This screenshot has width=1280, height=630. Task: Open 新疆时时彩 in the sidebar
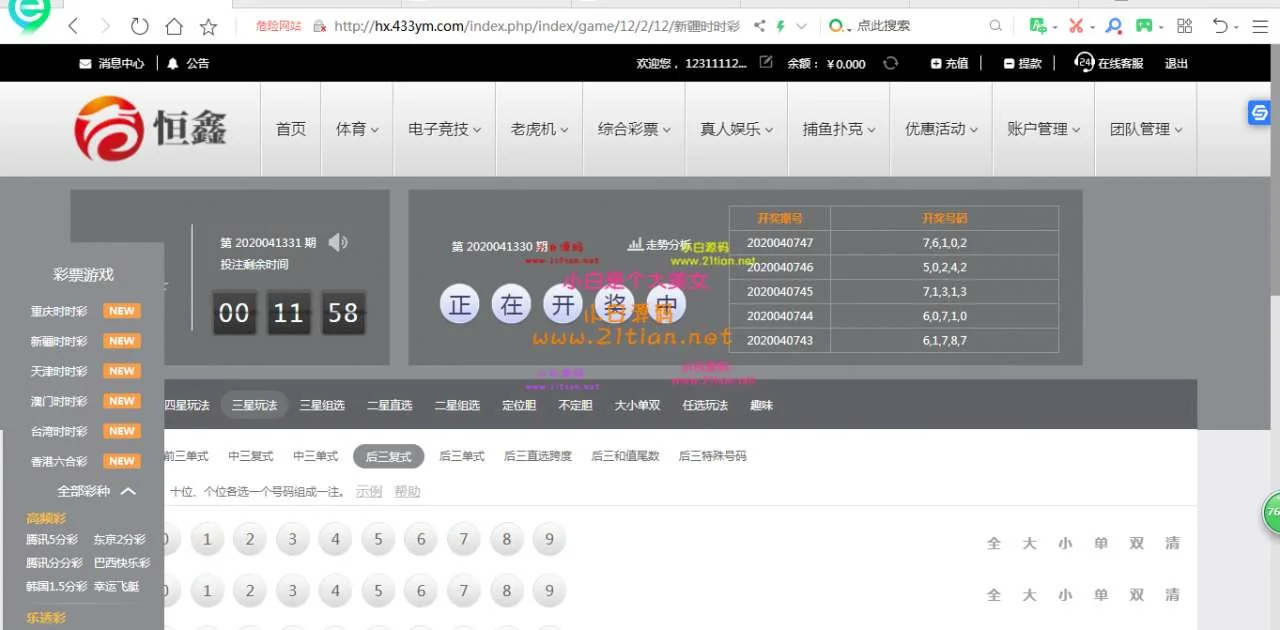point(59,341)
